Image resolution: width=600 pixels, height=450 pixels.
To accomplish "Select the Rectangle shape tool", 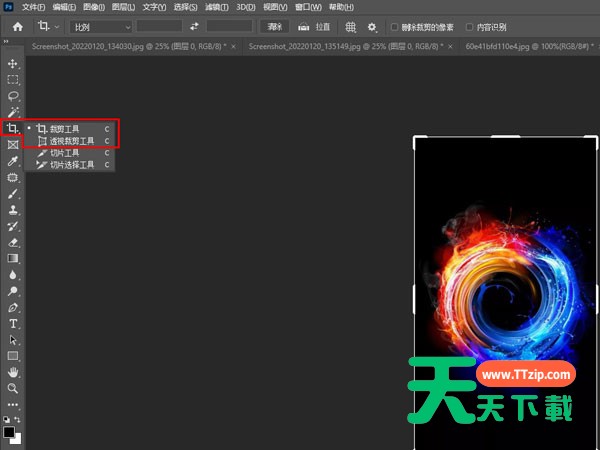I will click(13, 356).
